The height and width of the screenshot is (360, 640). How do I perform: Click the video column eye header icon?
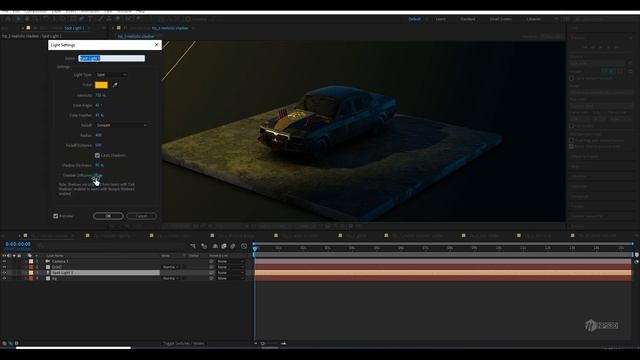pyautogui.click(x=4, y=256)
